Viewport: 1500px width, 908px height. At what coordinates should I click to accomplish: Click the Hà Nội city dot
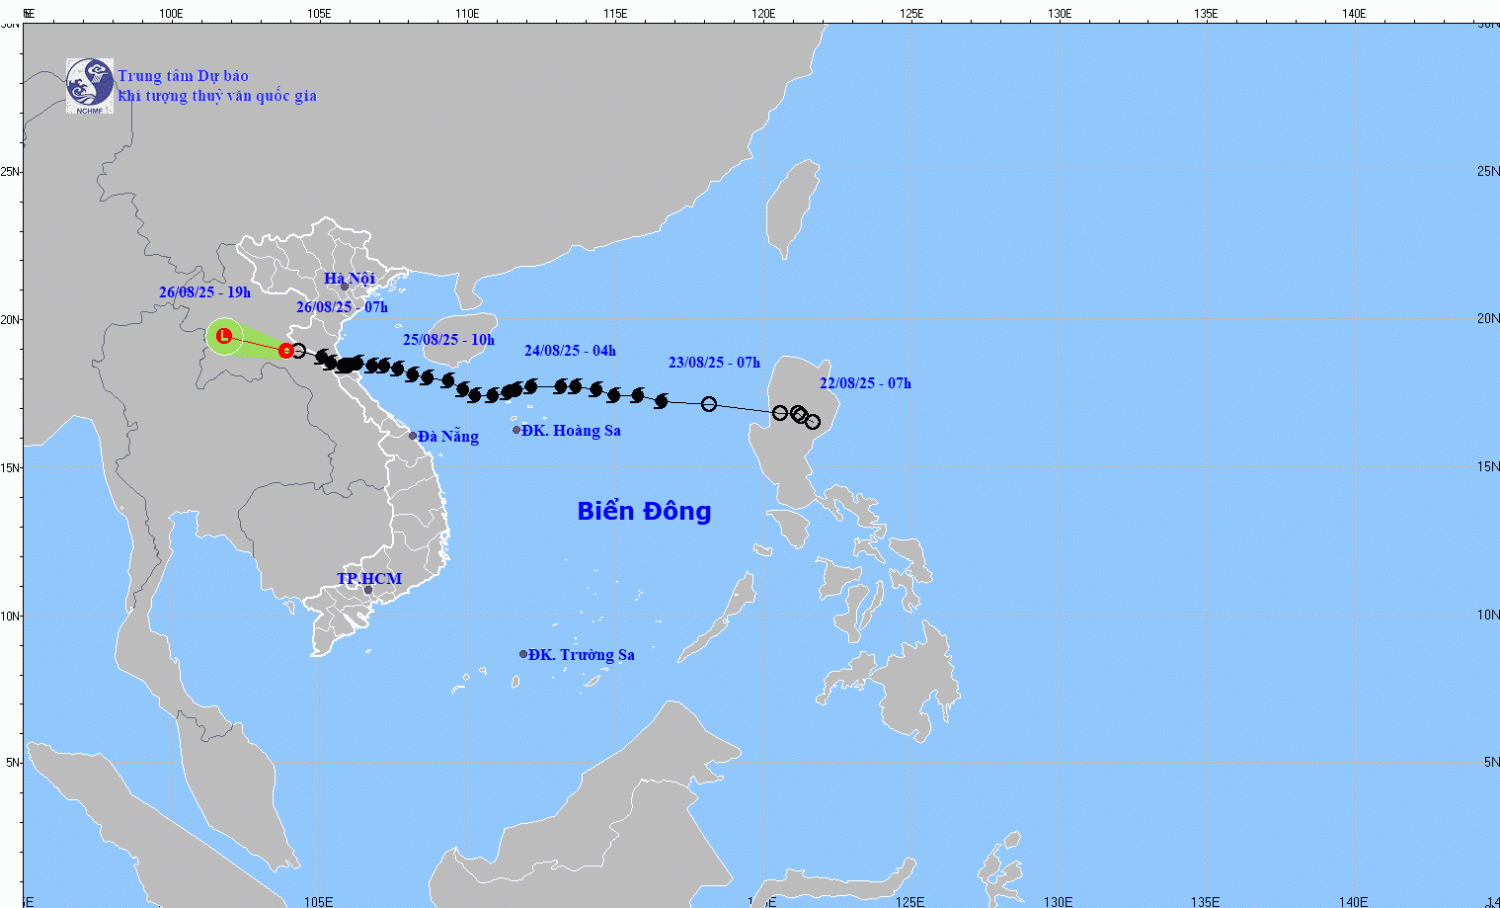344,287
